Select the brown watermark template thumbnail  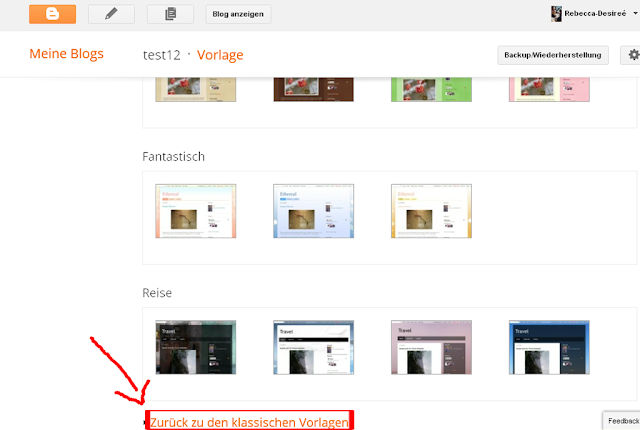click(313, 89)
